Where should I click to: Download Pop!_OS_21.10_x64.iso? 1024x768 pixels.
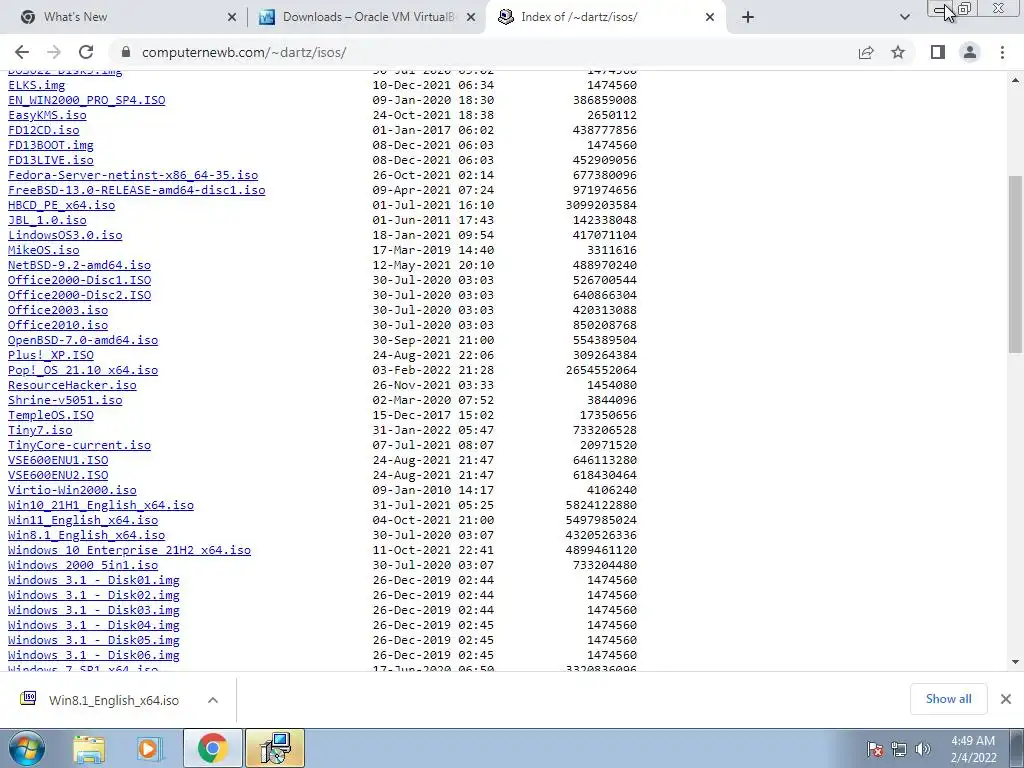(83, 370)
